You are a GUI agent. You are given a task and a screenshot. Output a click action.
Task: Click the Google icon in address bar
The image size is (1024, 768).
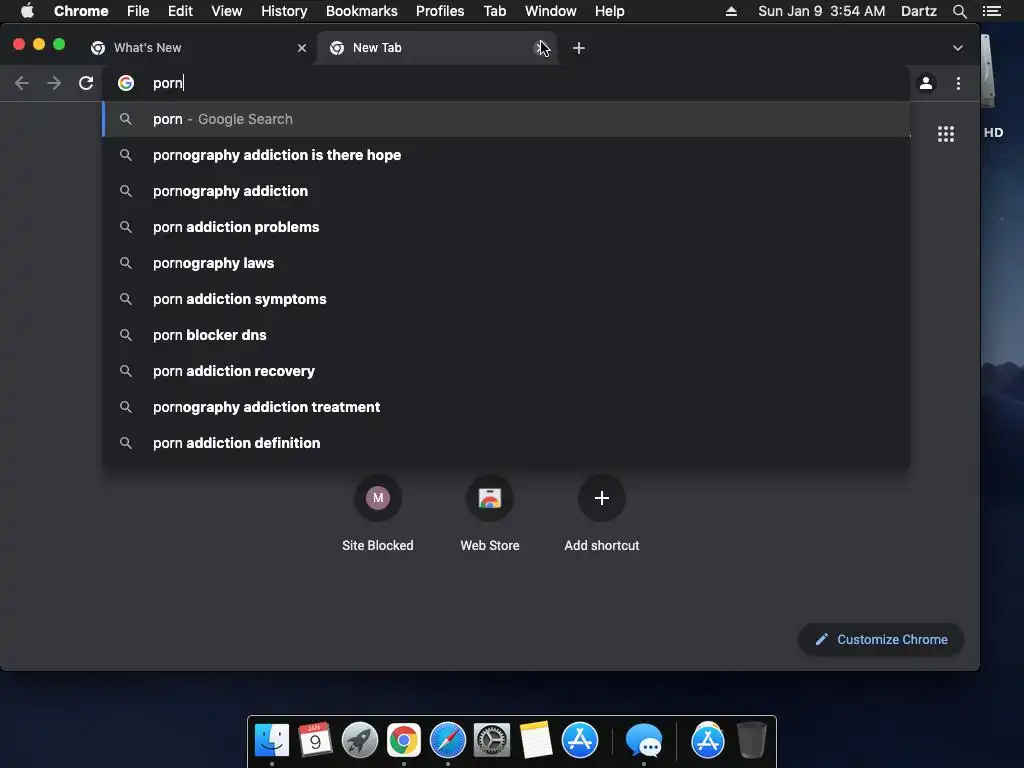[126, 83]
